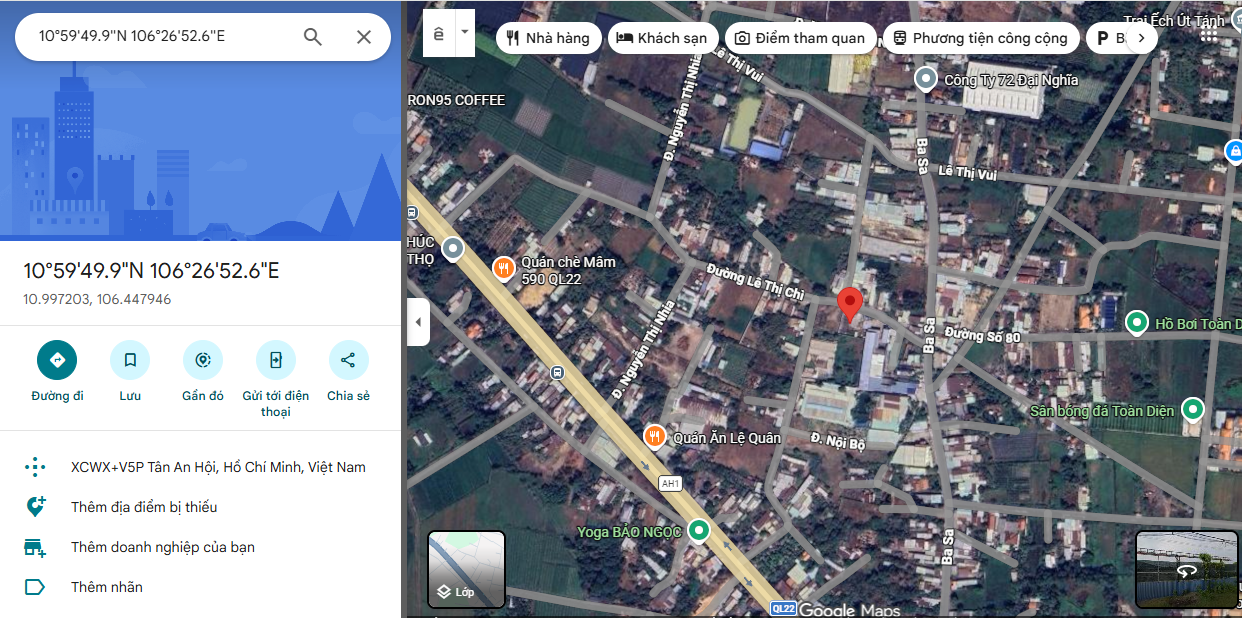The image size is (1242, 618).
Task: Click the QL22 highway shield
Action: [x=783, y=608]
